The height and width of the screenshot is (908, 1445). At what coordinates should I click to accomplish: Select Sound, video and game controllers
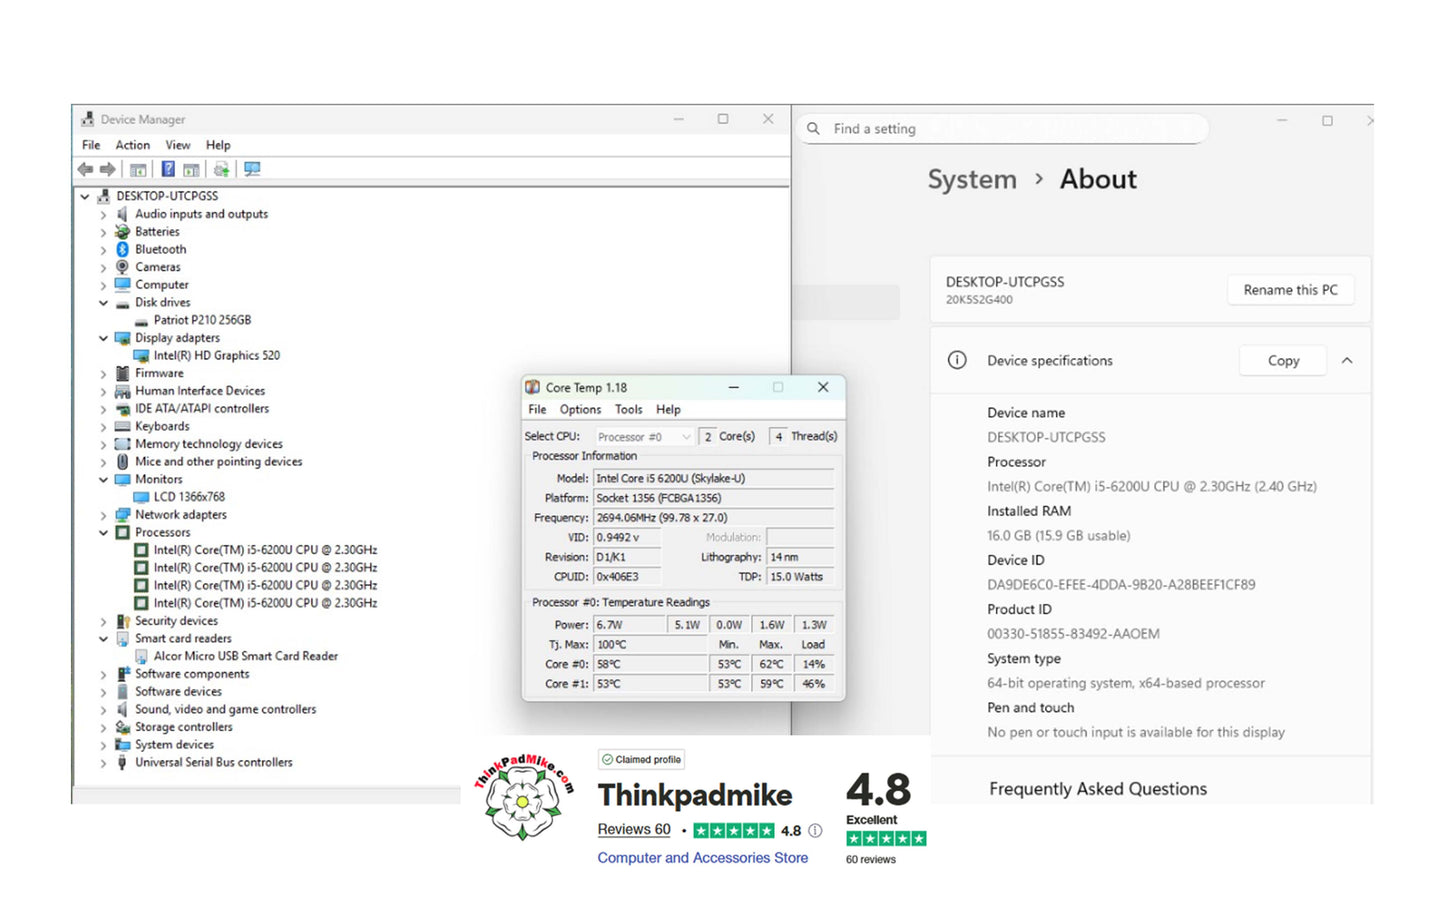226,709
